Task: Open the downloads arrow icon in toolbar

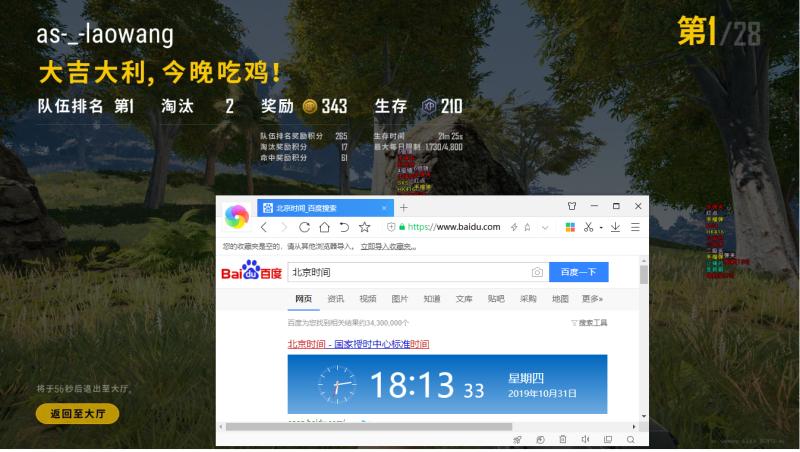Action: click(615, 227)
